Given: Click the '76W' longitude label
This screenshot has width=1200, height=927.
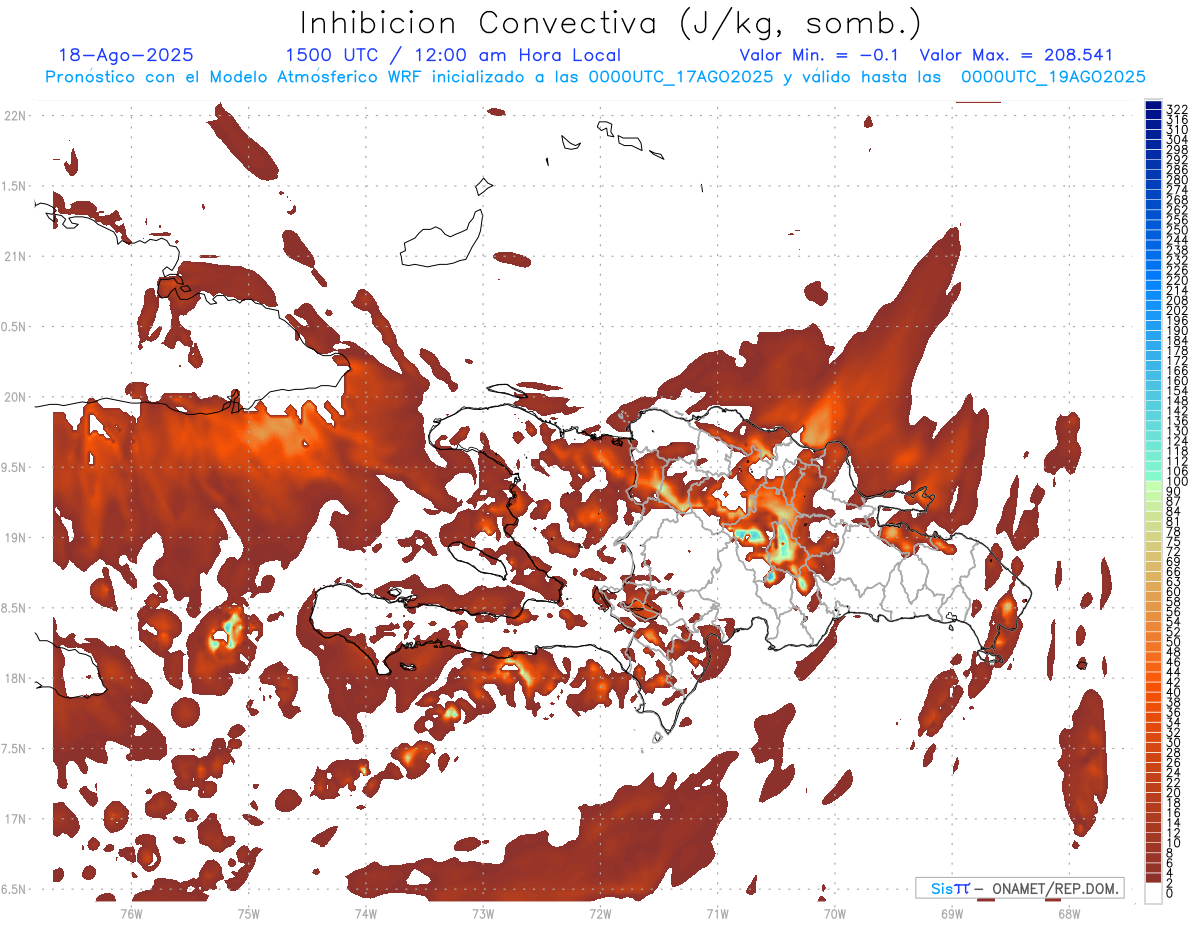Looking at the screenshot, I should coord(131,913).
